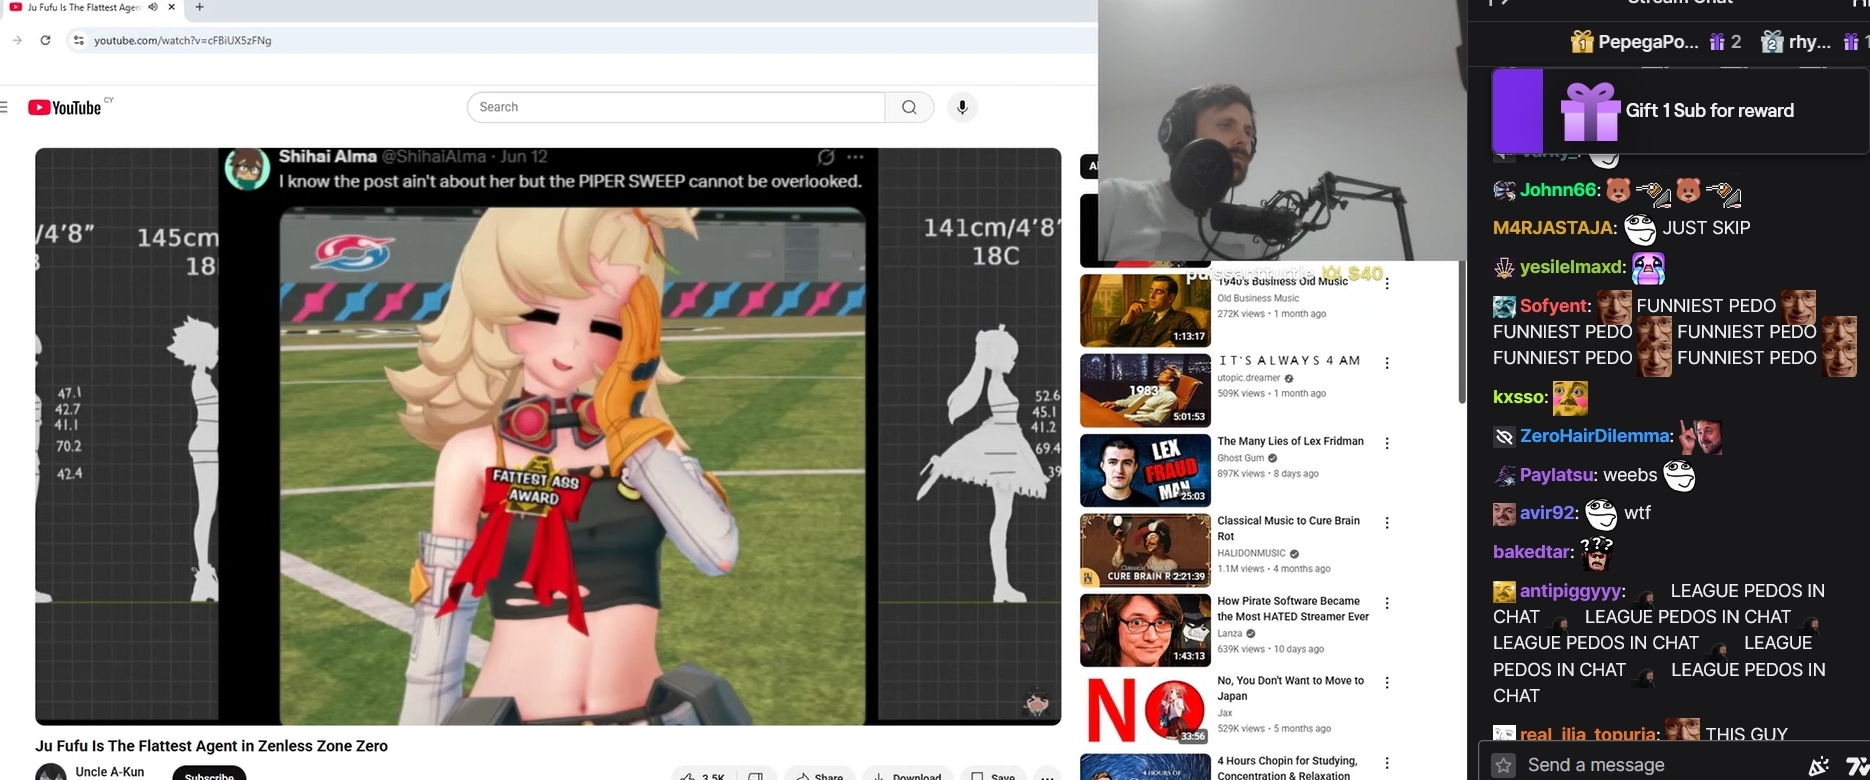The width and height of the screenshot is (1870, 780).
Task: Click the HALIDONMUSIC channel name
Action: pyautogui.click(x=1251, y=553)
